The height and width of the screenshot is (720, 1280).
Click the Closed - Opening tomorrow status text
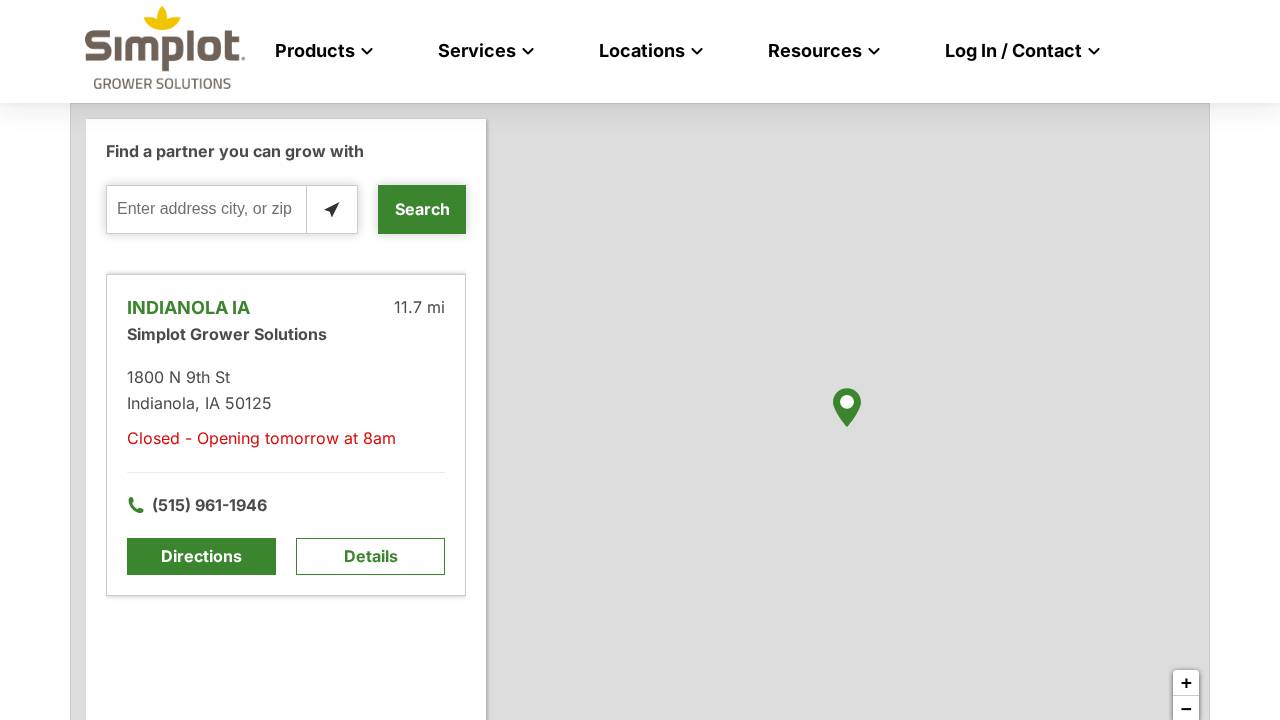click(261, 438)
